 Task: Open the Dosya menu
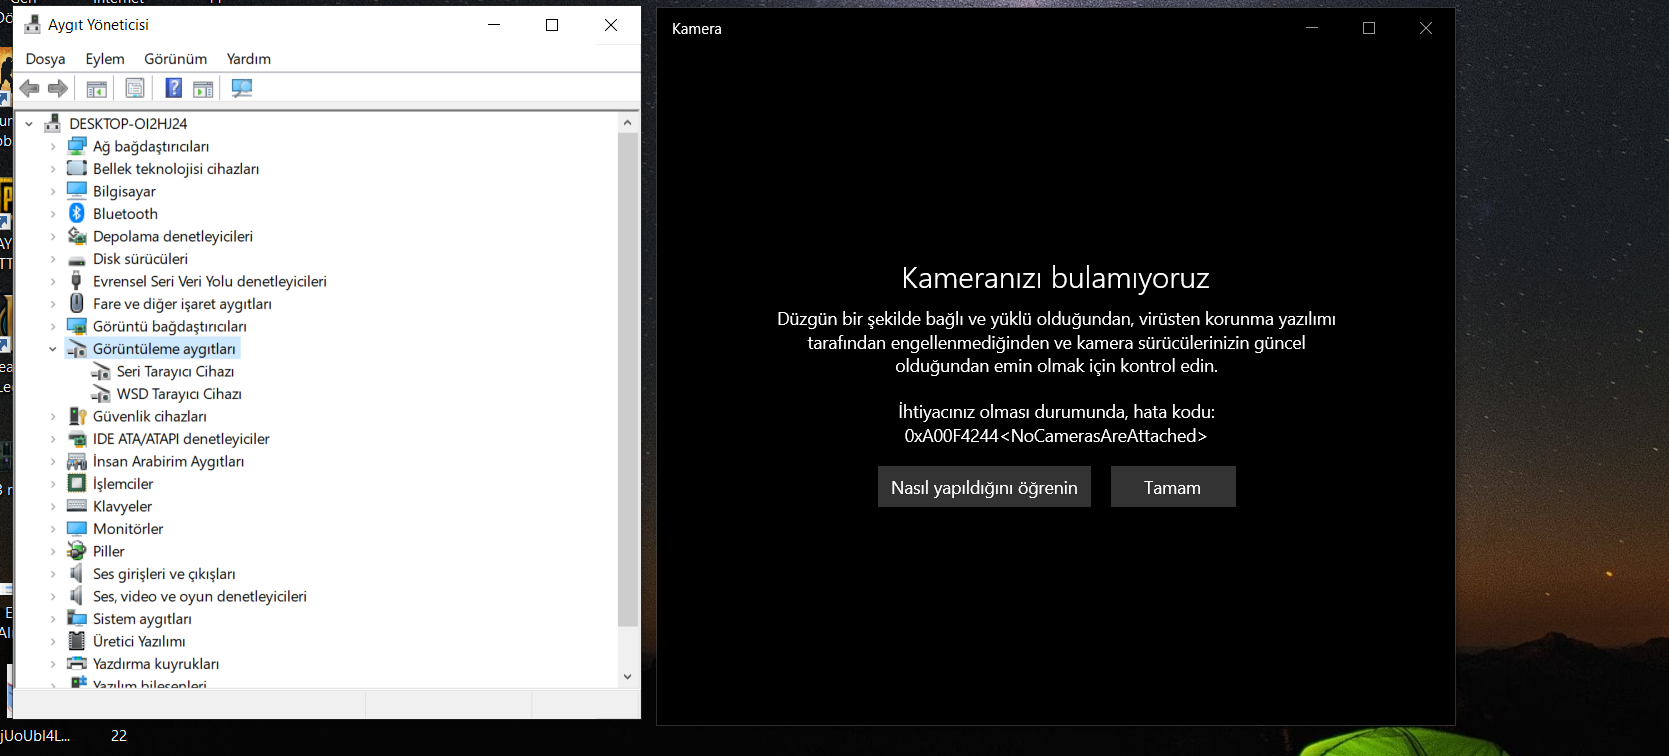45,59
